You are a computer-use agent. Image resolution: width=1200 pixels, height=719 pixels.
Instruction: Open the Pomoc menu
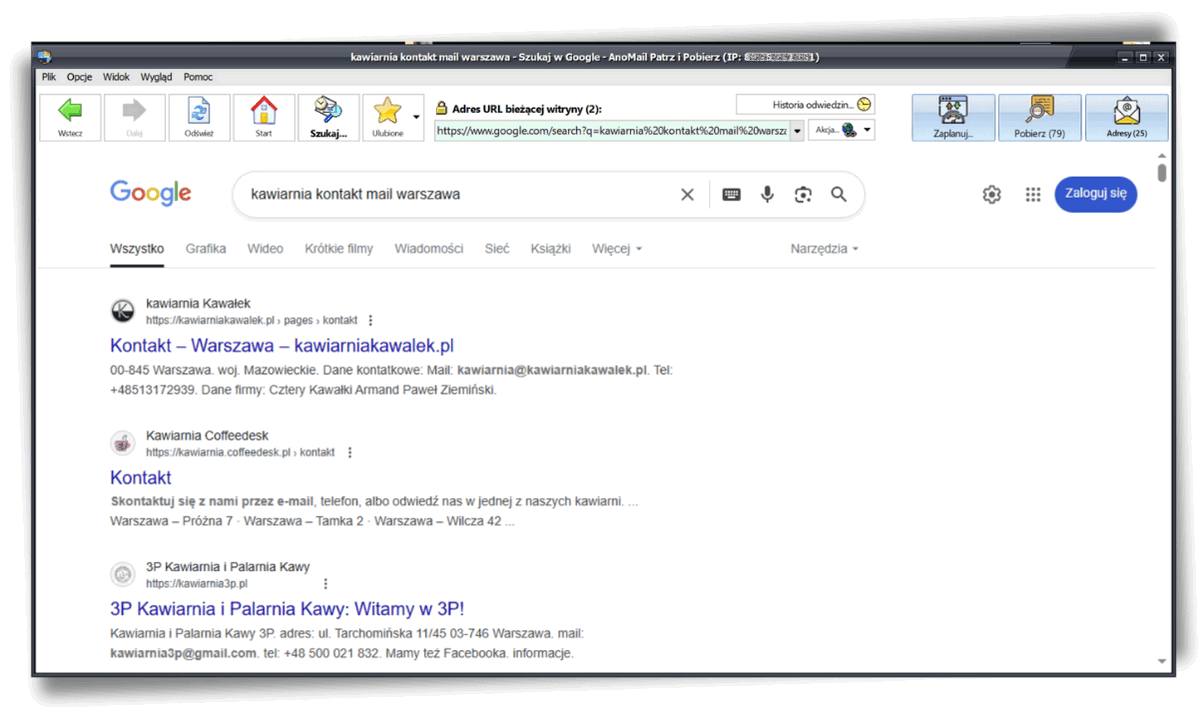(x=198, y=77)
